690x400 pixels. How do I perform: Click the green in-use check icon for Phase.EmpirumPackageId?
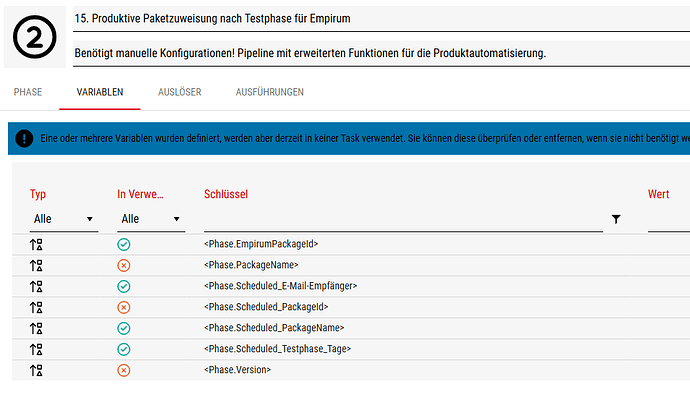[x=124, y=244]
